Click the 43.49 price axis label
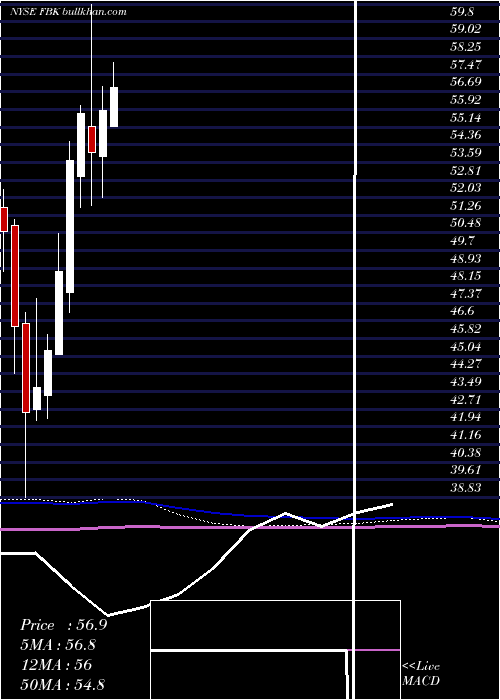Viewport: 500px width, 700px height. 465,383
